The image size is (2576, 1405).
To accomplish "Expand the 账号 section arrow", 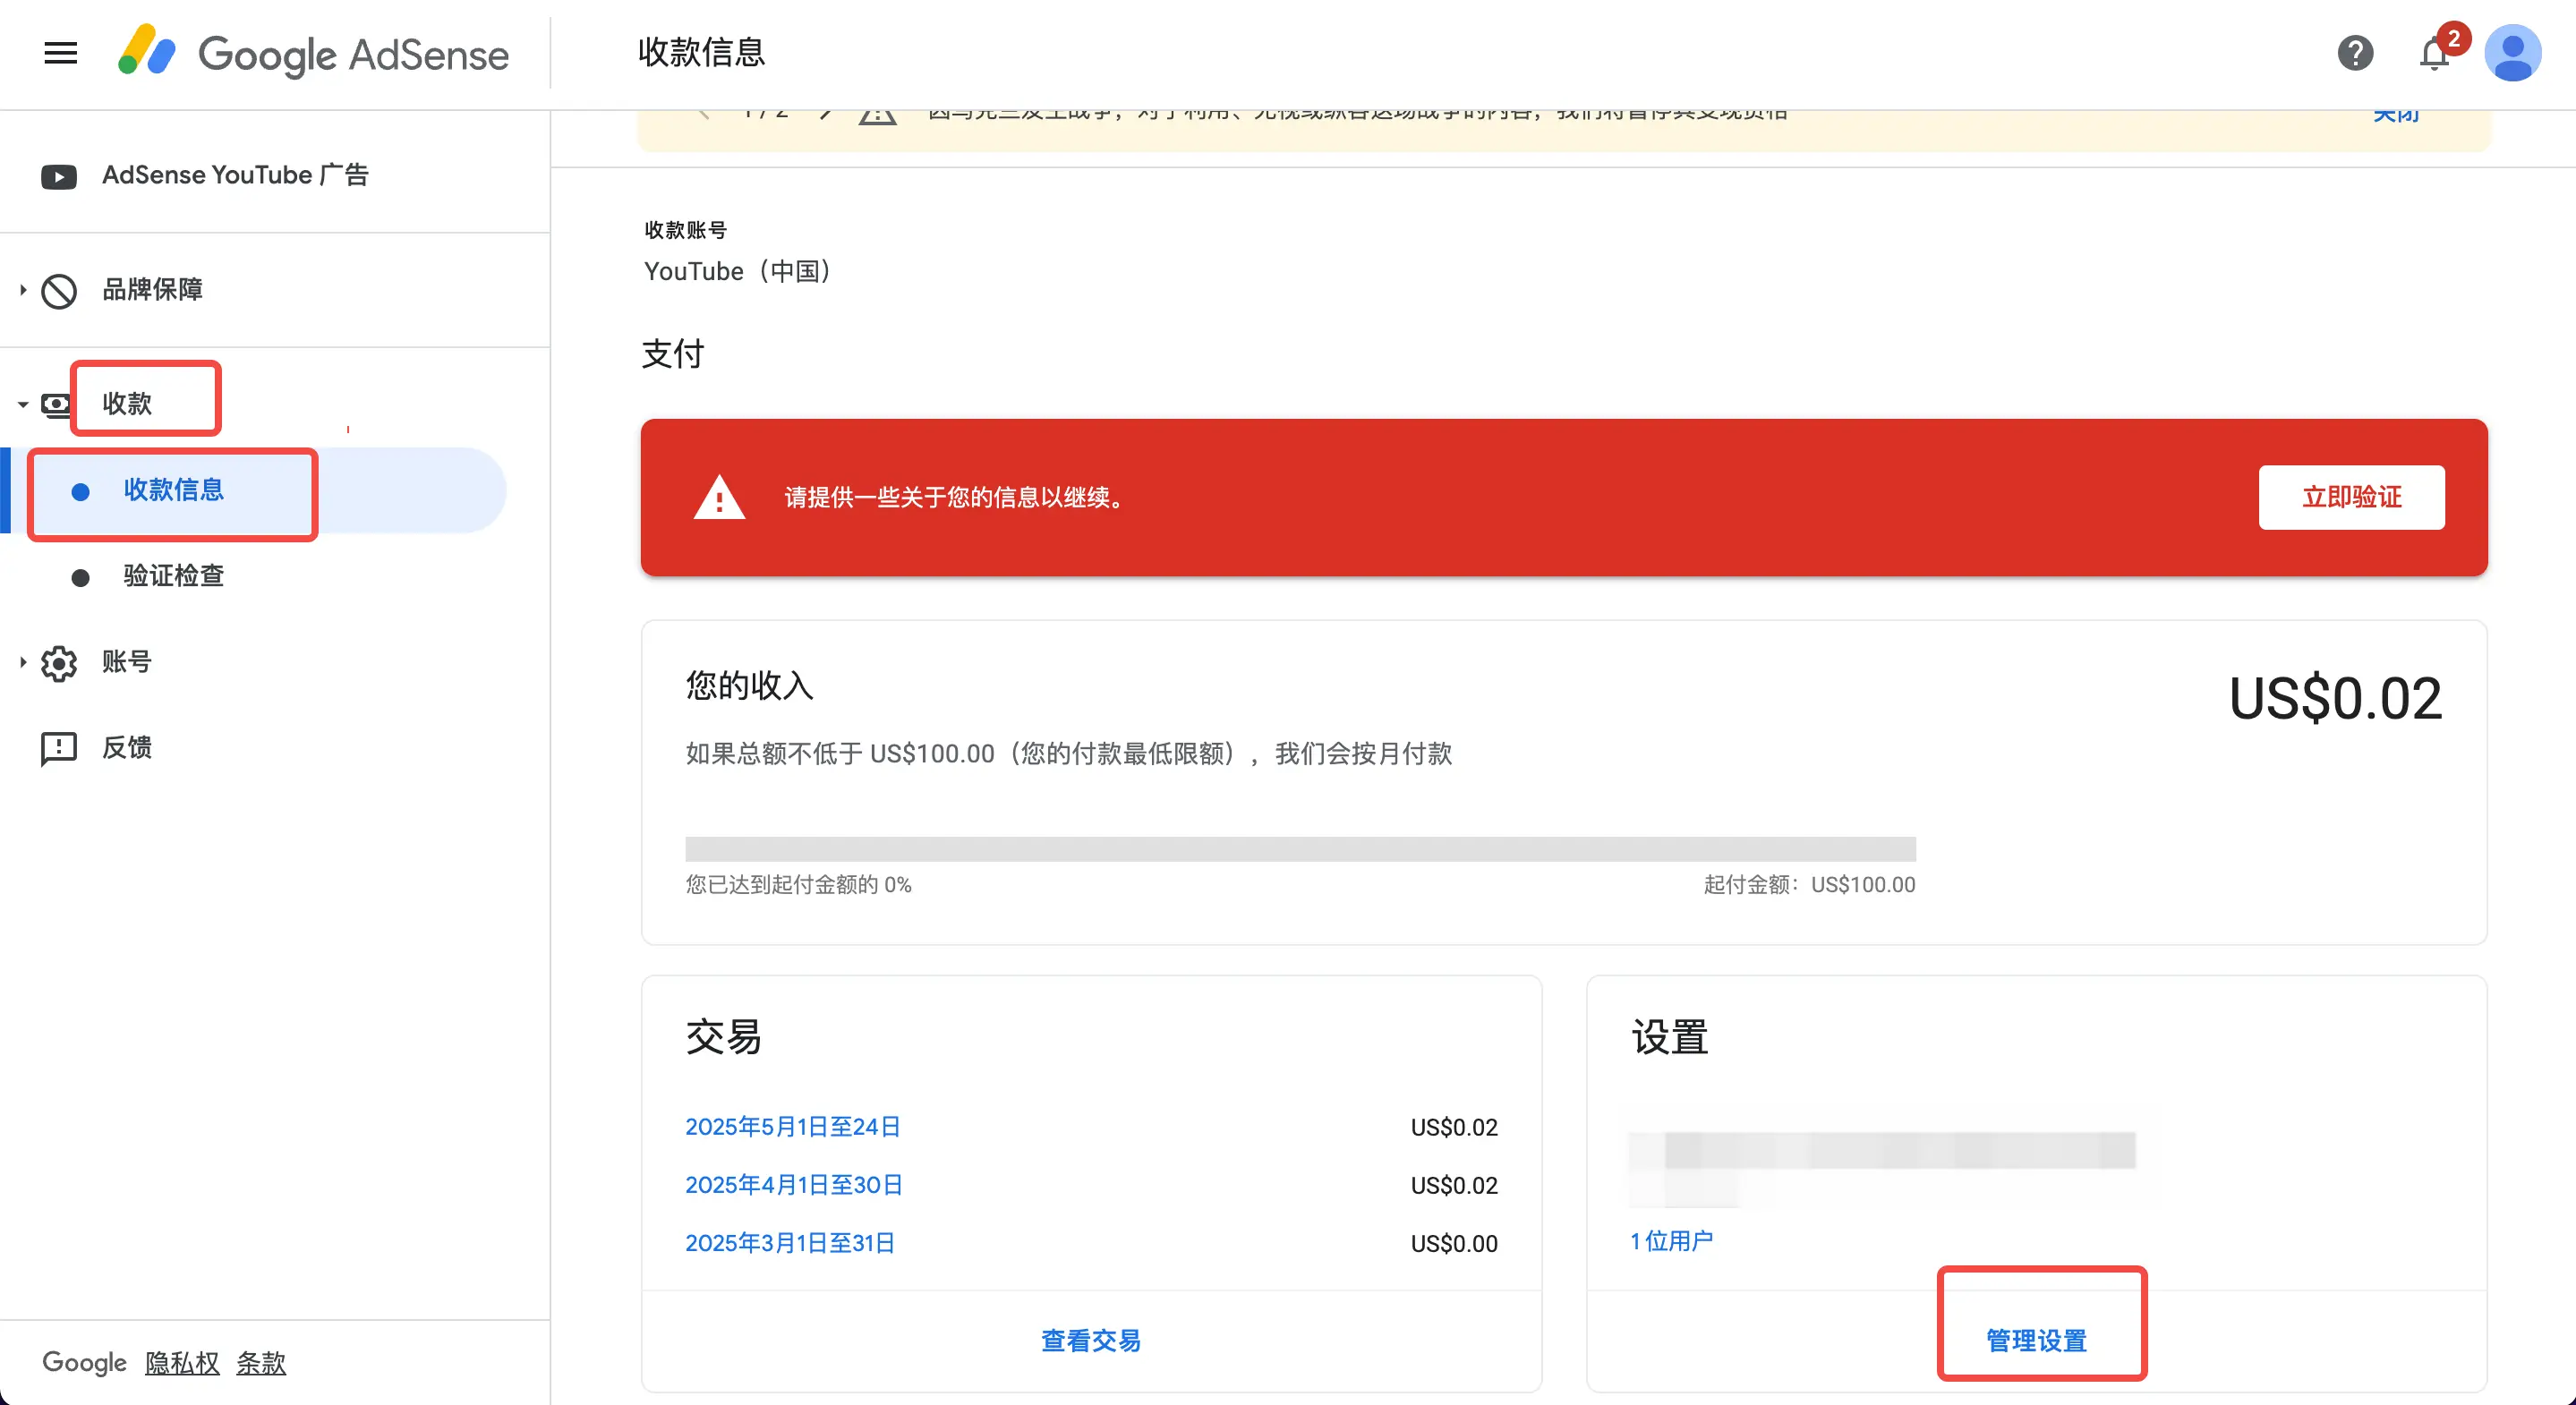I will click(x=23, y=662).
